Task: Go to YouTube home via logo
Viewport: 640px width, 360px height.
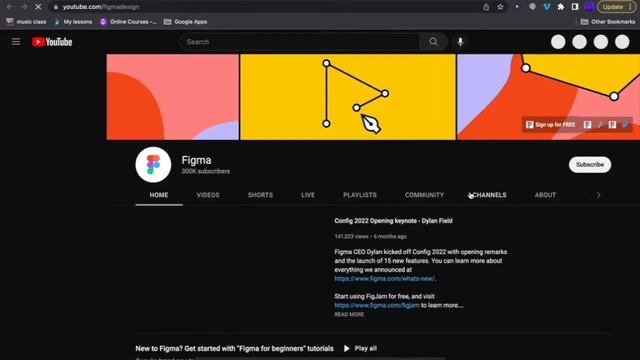Action: [52, 42]
